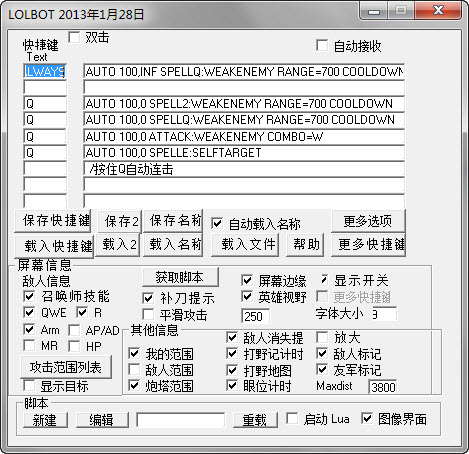The height and width of the screenshot is (454, 469).
Task: Open the 帮助 help button
Action: 305,245
